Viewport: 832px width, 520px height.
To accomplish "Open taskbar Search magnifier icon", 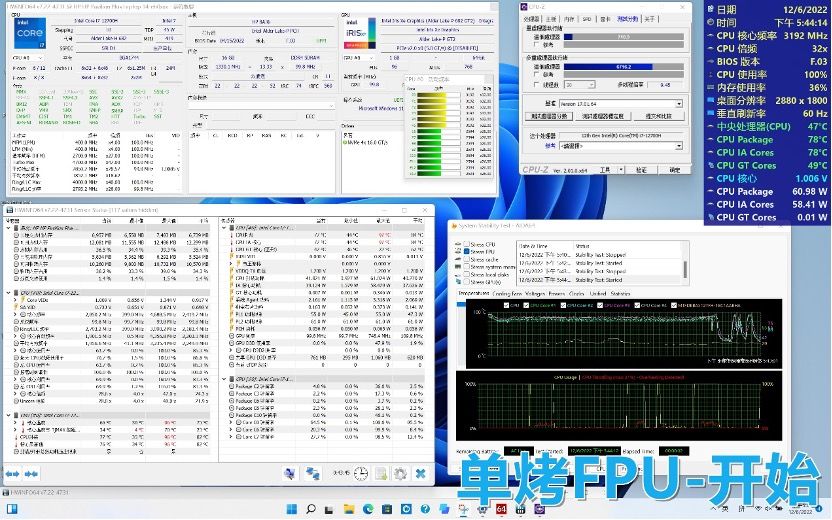I will 311,509.
